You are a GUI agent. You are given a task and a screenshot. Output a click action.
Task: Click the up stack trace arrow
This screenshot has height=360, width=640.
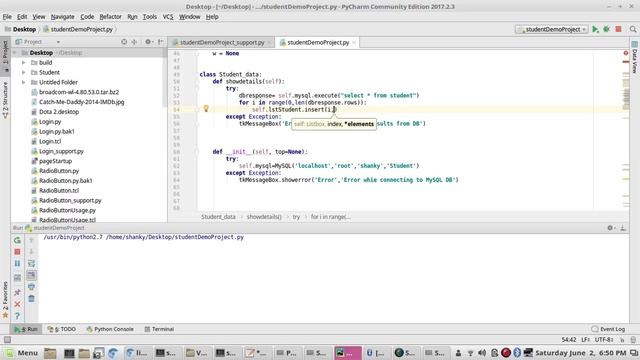click(31, 240)
